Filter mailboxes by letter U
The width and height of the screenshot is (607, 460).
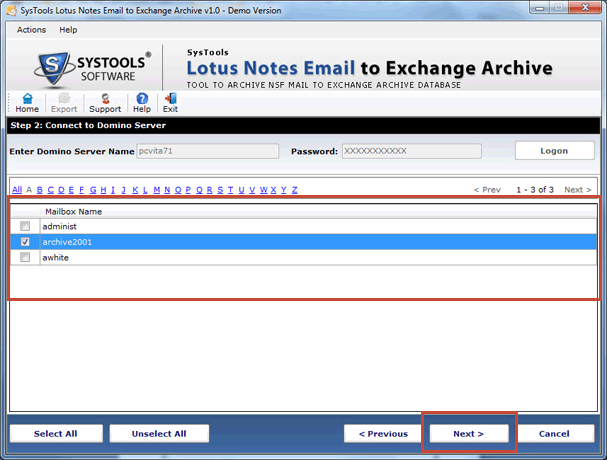(242, 190)
